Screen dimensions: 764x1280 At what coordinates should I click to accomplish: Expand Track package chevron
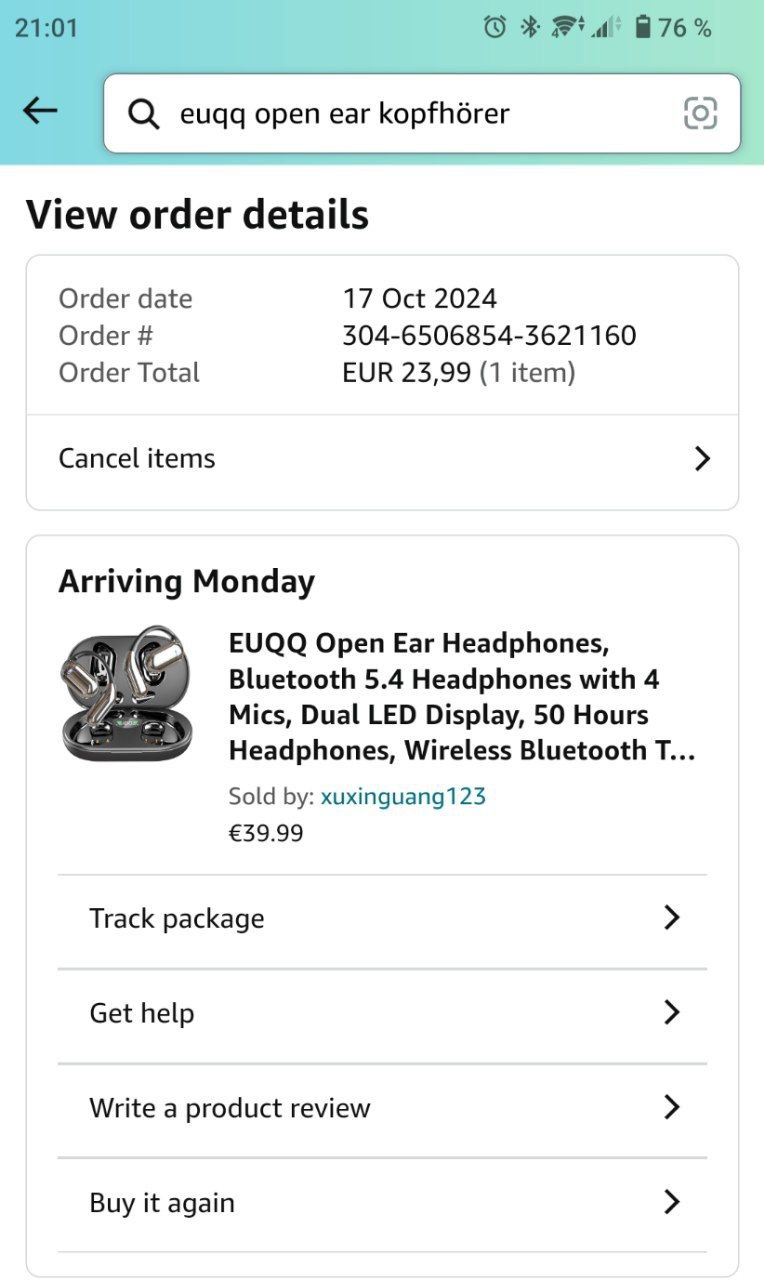(x=672, y=918)
